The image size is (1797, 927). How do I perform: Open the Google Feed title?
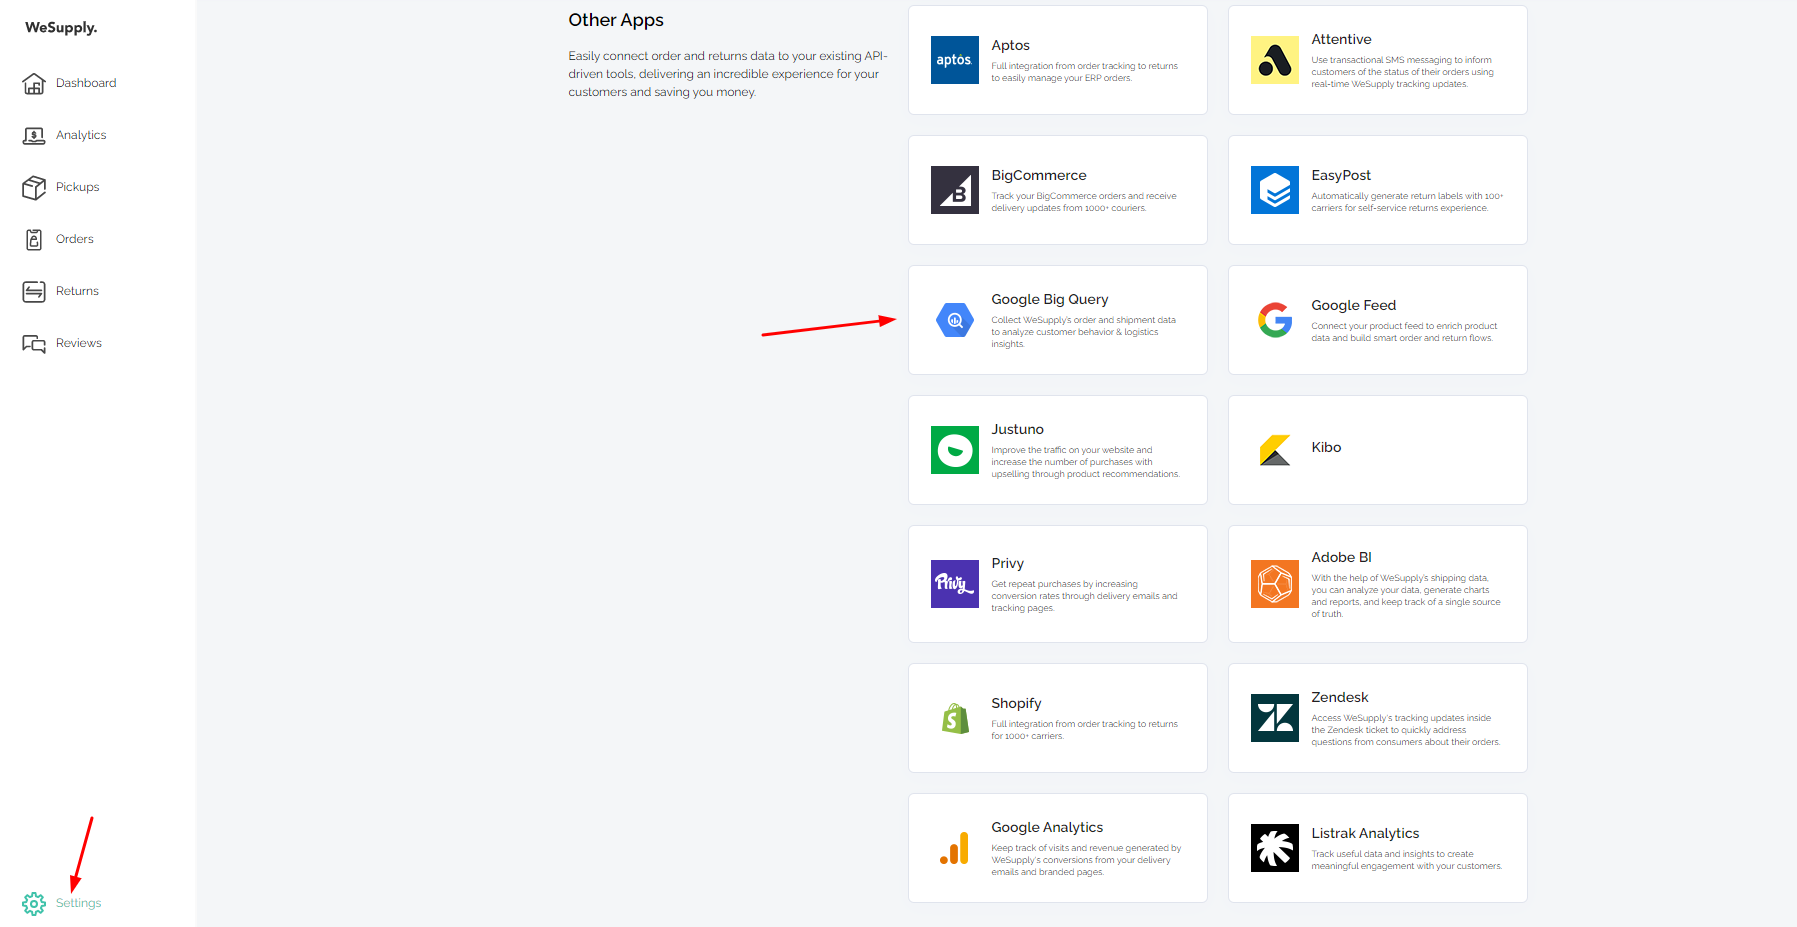[x=1354, y=305]
